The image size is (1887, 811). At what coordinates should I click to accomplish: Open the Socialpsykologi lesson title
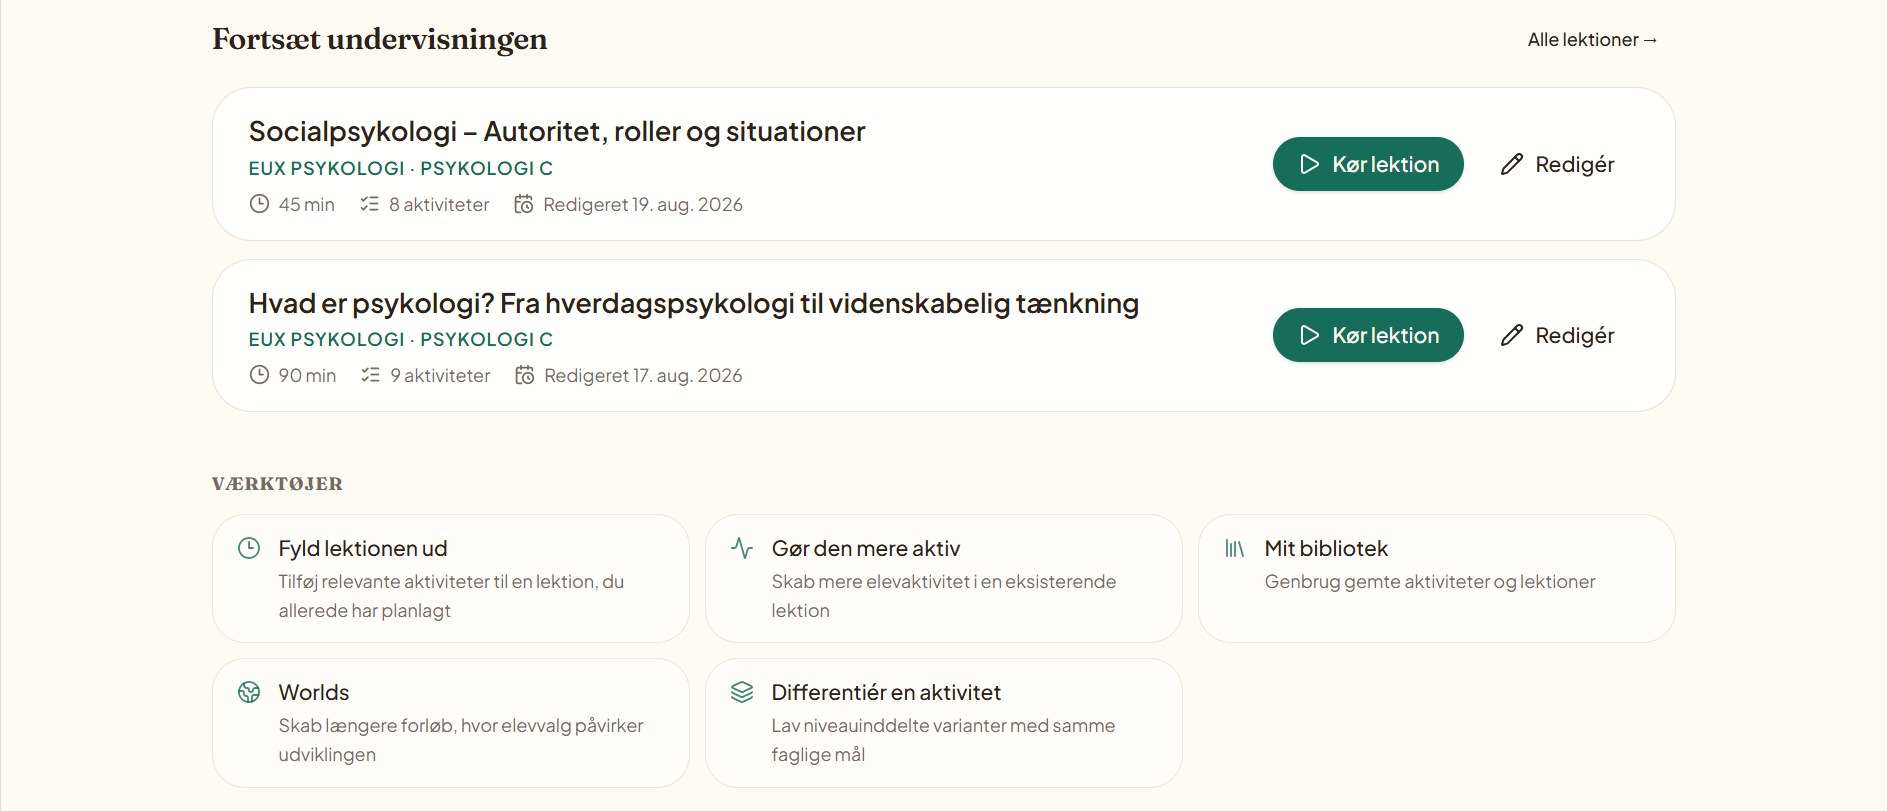tap(557, 131)
